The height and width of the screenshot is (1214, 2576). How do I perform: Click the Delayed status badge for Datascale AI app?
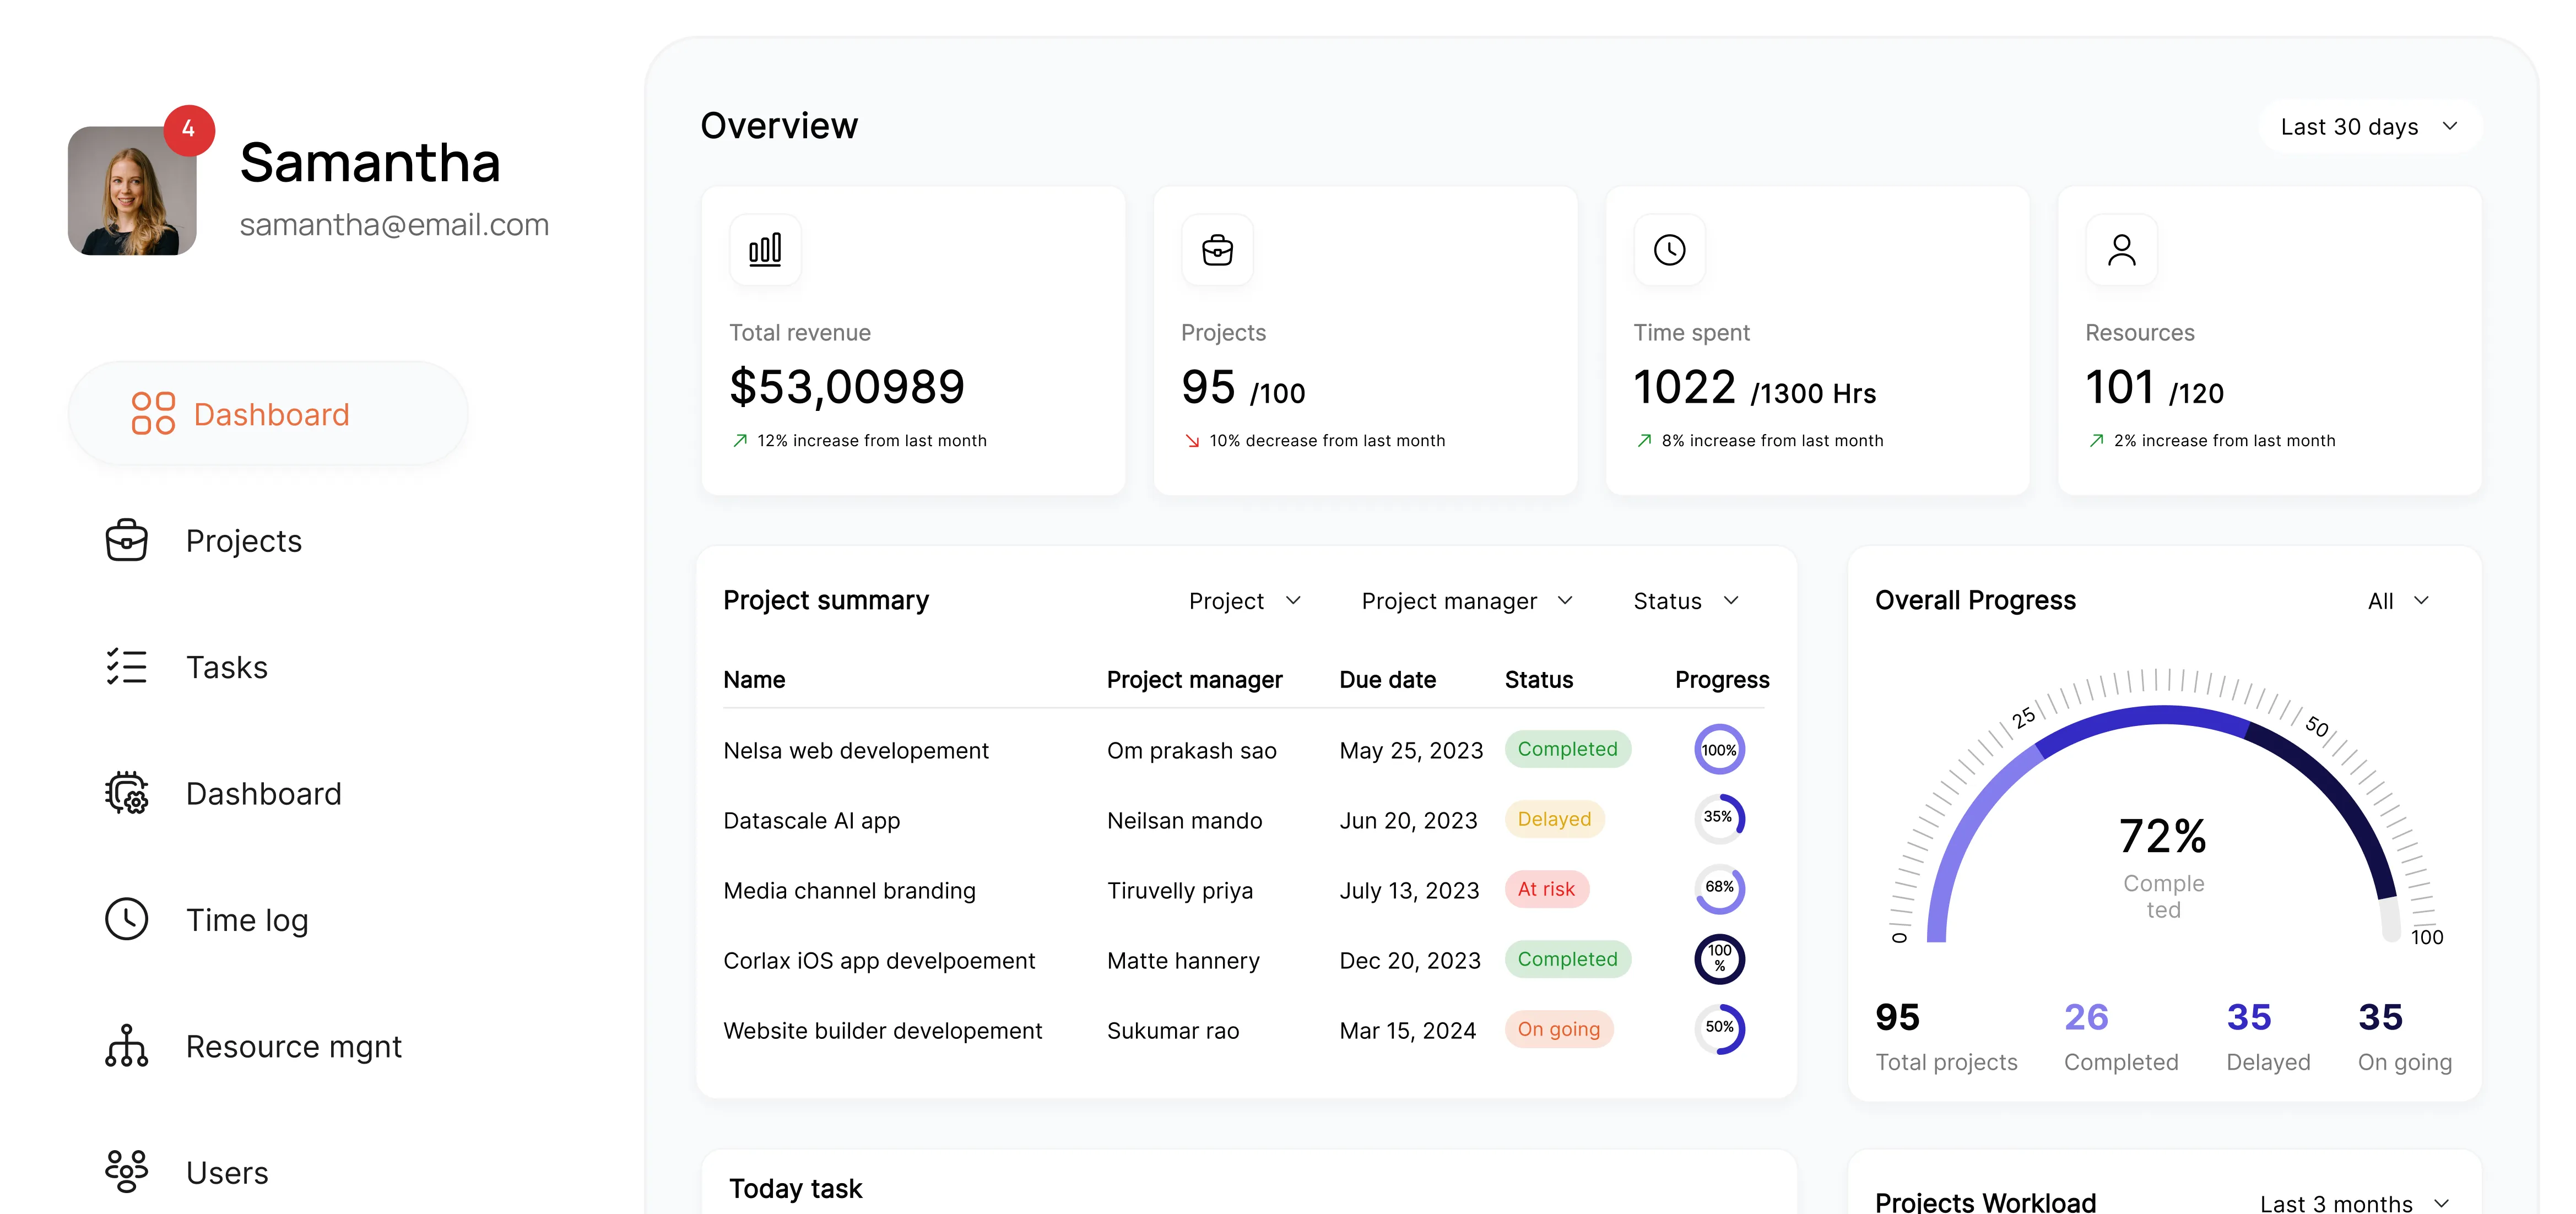[1554, 819]
